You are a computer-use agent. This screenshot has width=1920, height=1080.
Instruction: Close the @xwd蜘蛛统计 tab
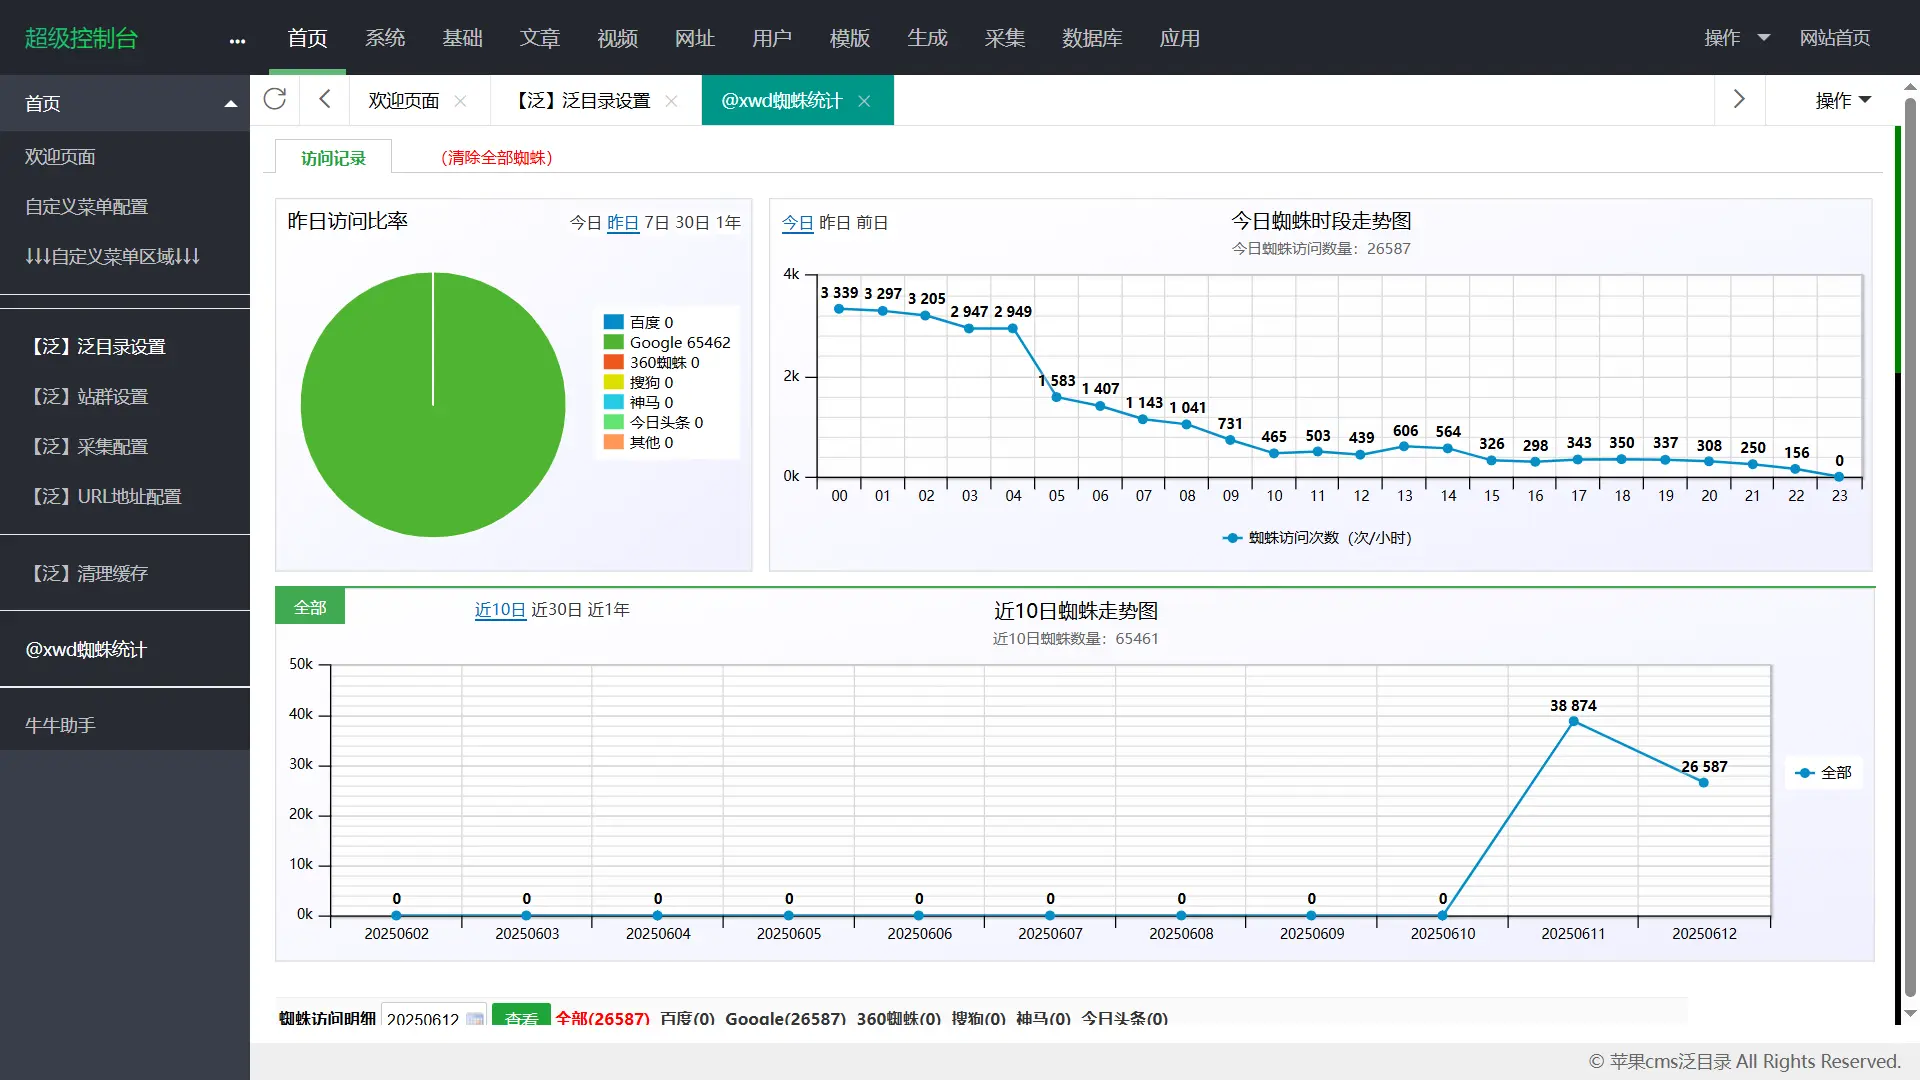[x=865, y=101]
